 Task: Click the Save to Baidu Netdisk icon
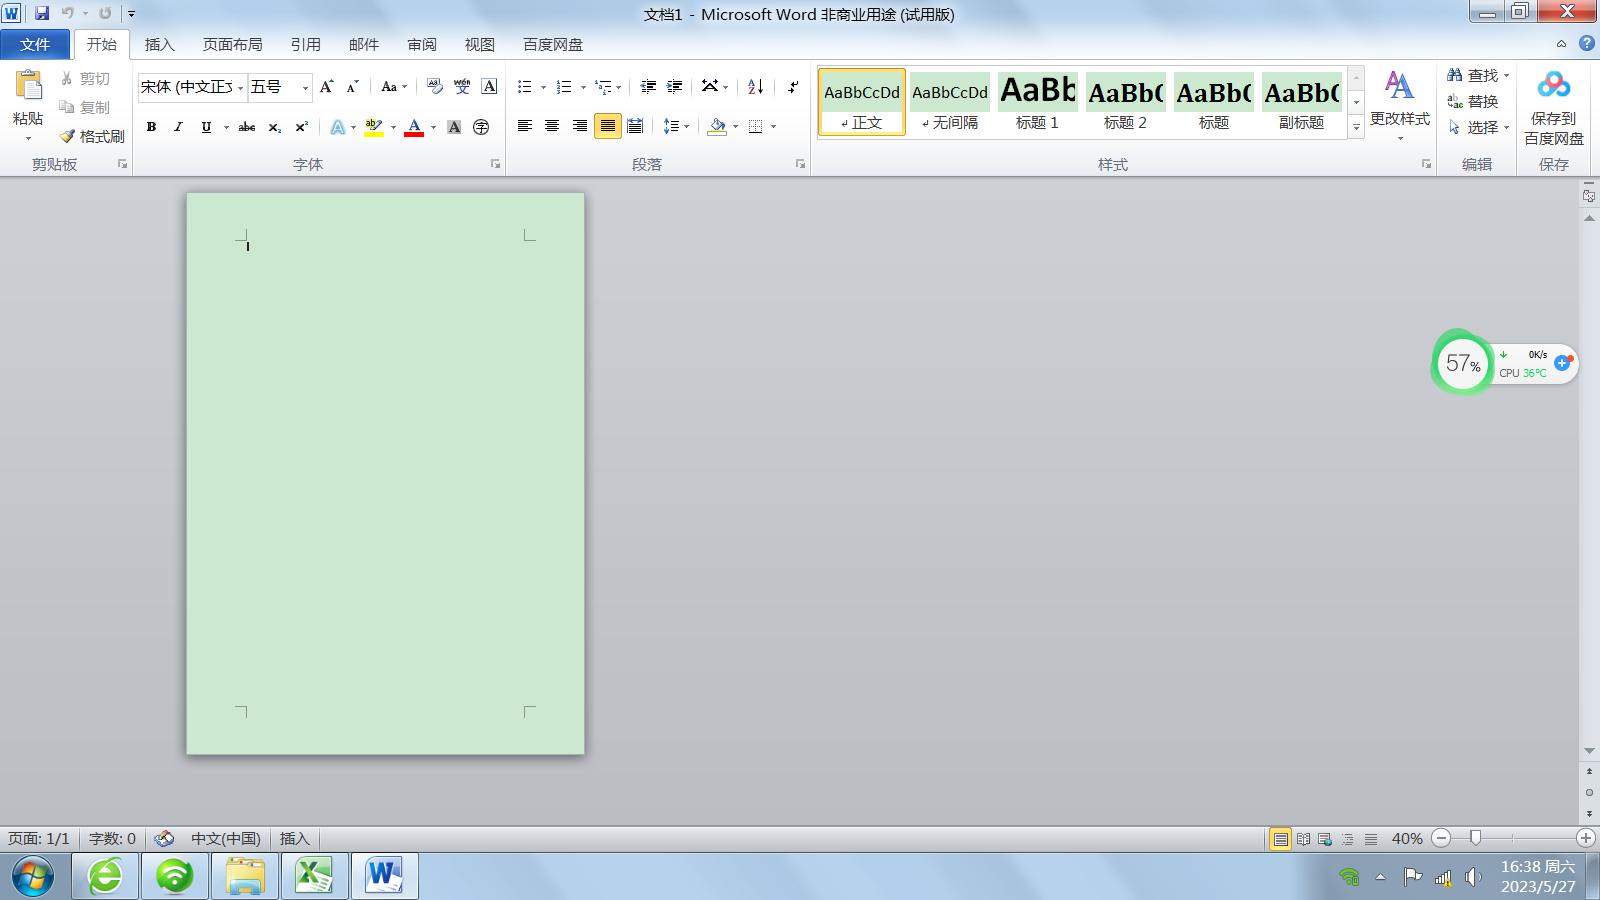point(1553,86)
